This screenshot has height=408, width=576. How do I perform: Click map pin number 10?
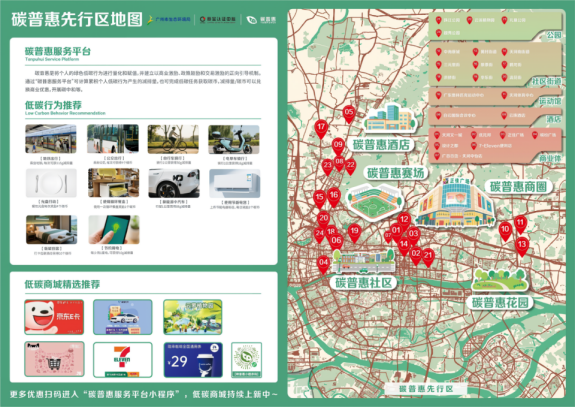tap(505, 231)
